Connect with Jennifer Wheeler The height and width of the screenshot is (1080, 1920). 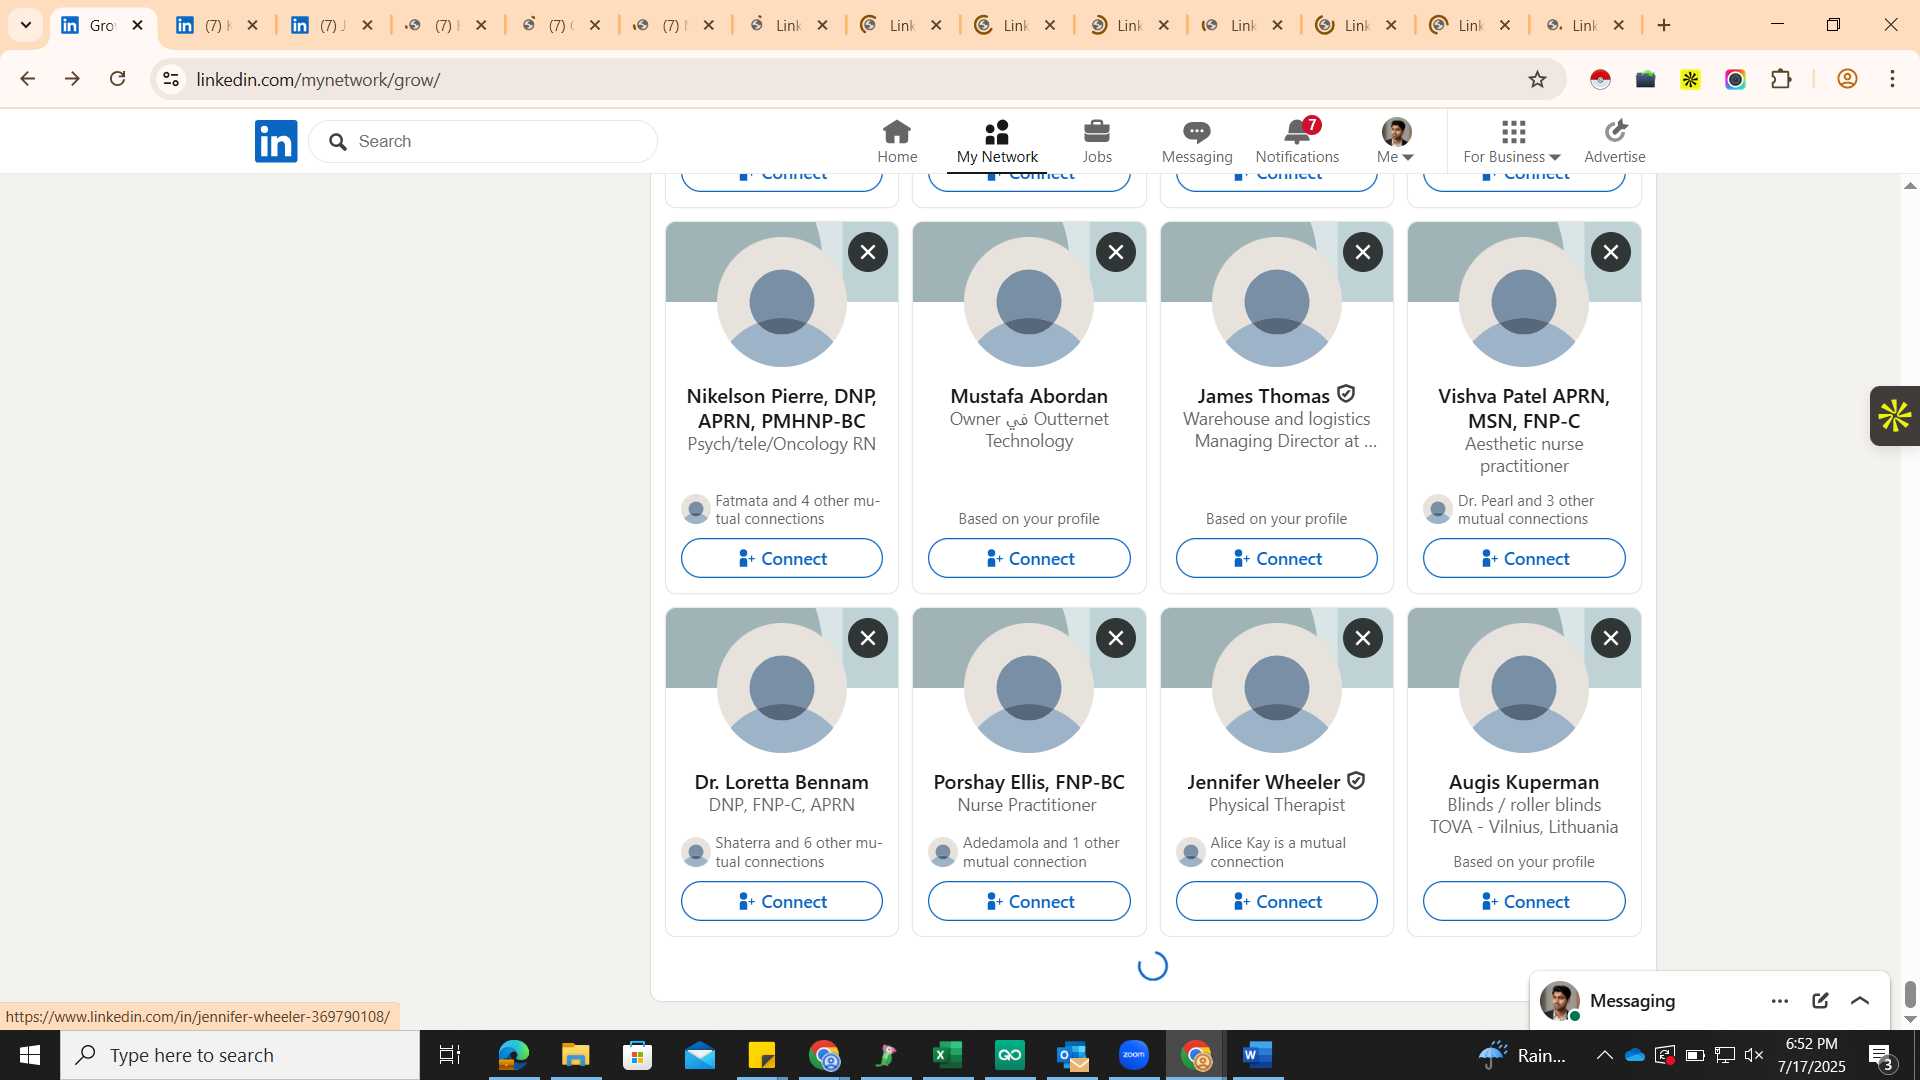point(1277,901)
